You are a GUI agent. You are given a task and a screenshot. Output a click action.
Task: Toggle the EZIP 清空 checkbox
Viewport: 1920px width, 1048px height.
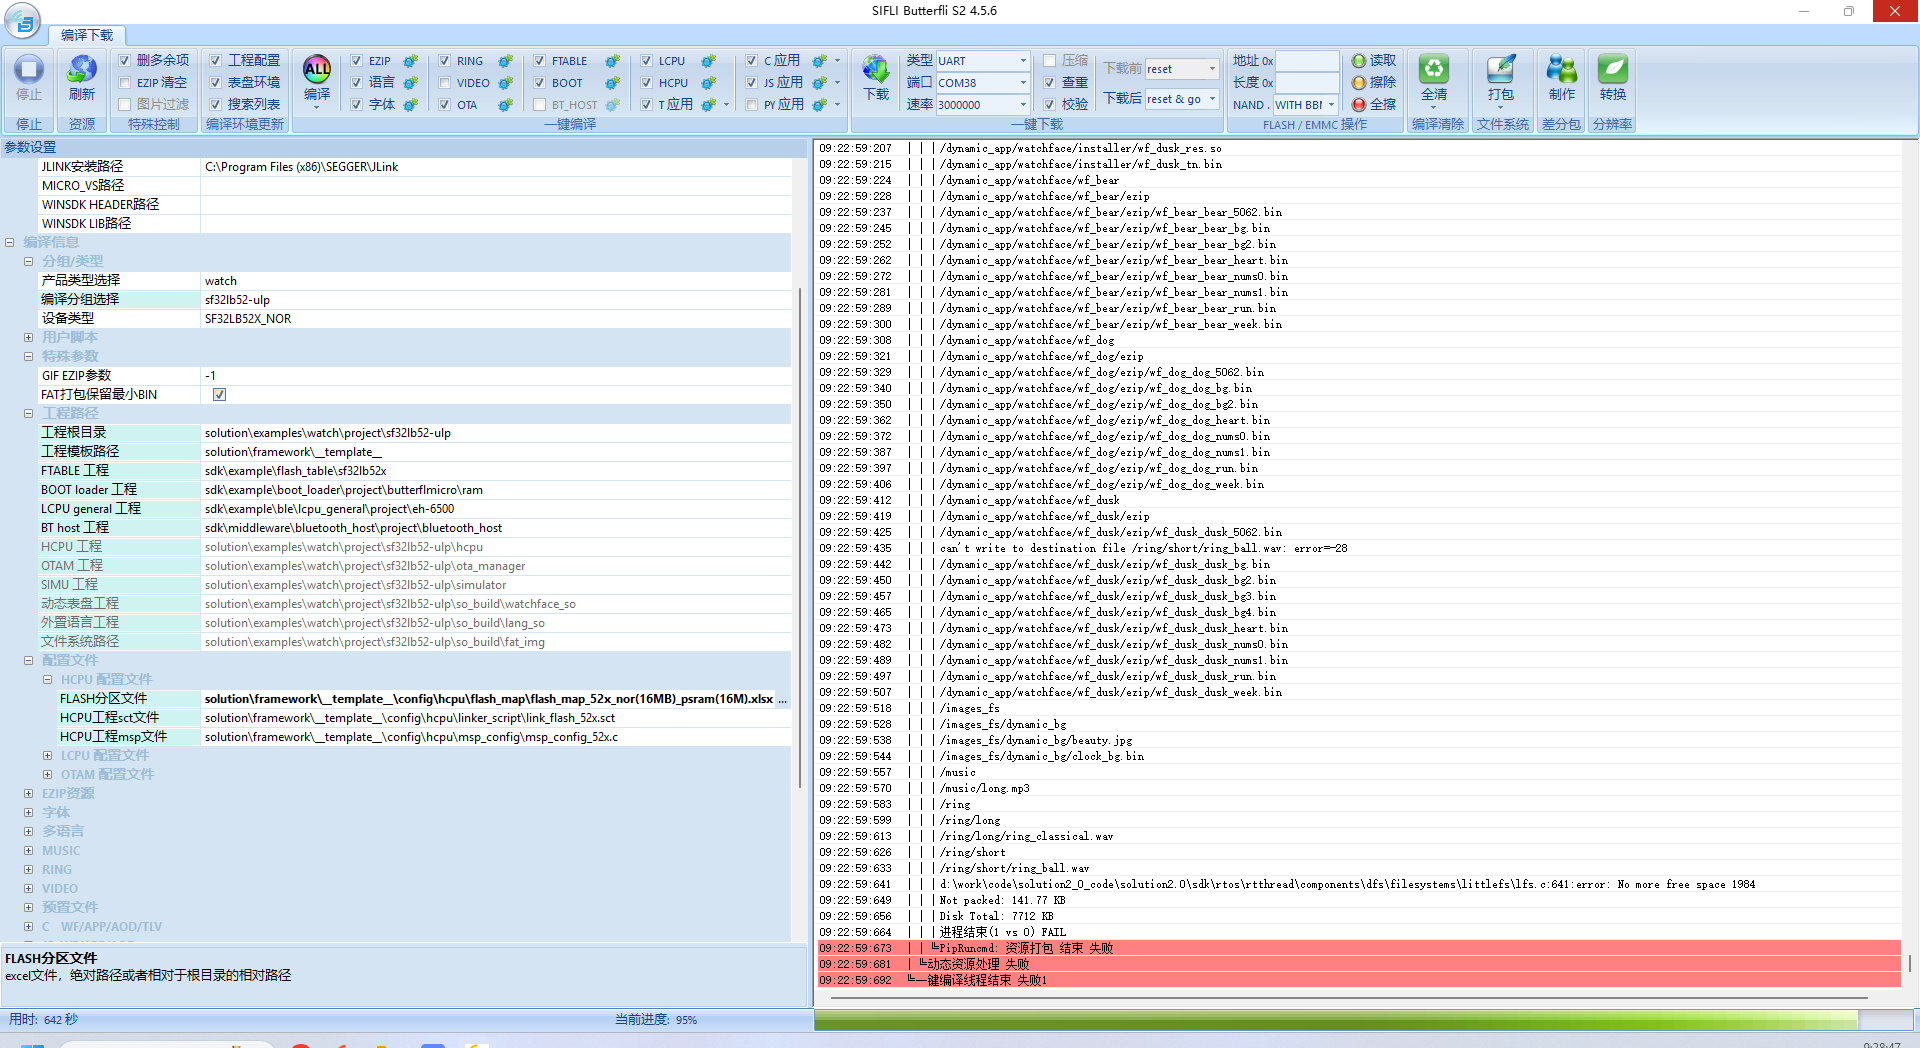coord(125,83)
